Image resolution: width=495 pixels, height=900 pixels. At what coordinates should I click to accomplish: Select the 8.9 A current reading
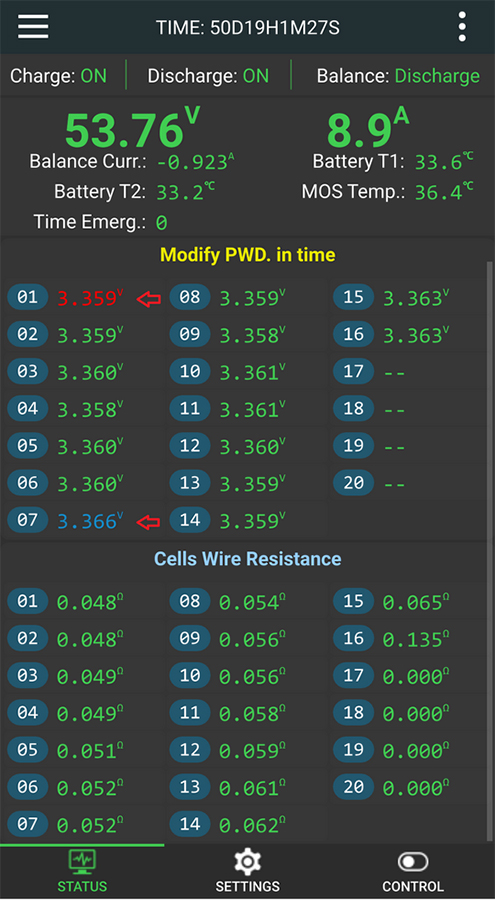(x=368, y=130)
